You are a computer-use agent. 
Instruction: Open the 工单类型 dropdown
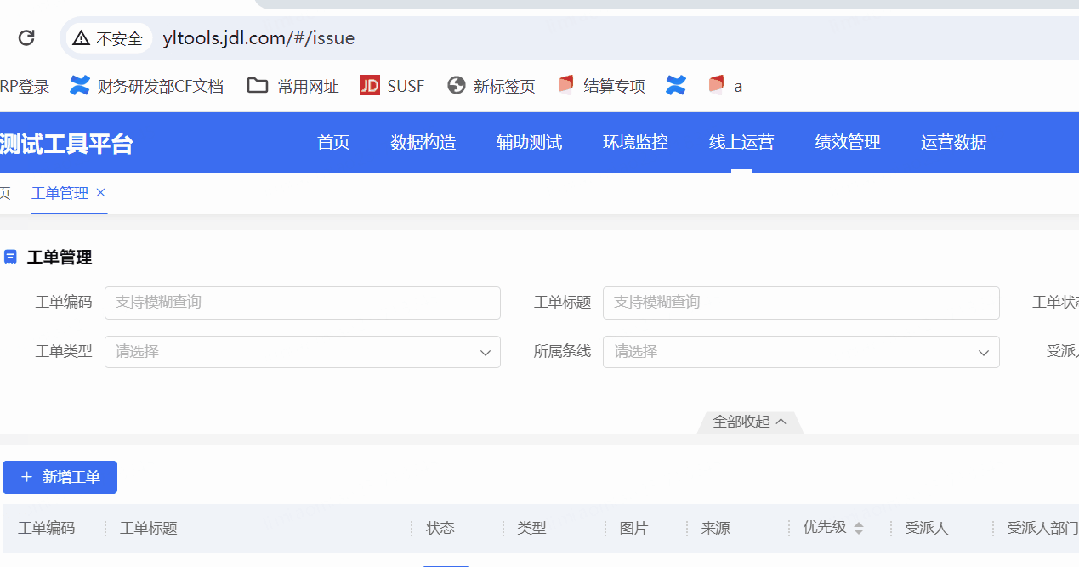[303, 352]
